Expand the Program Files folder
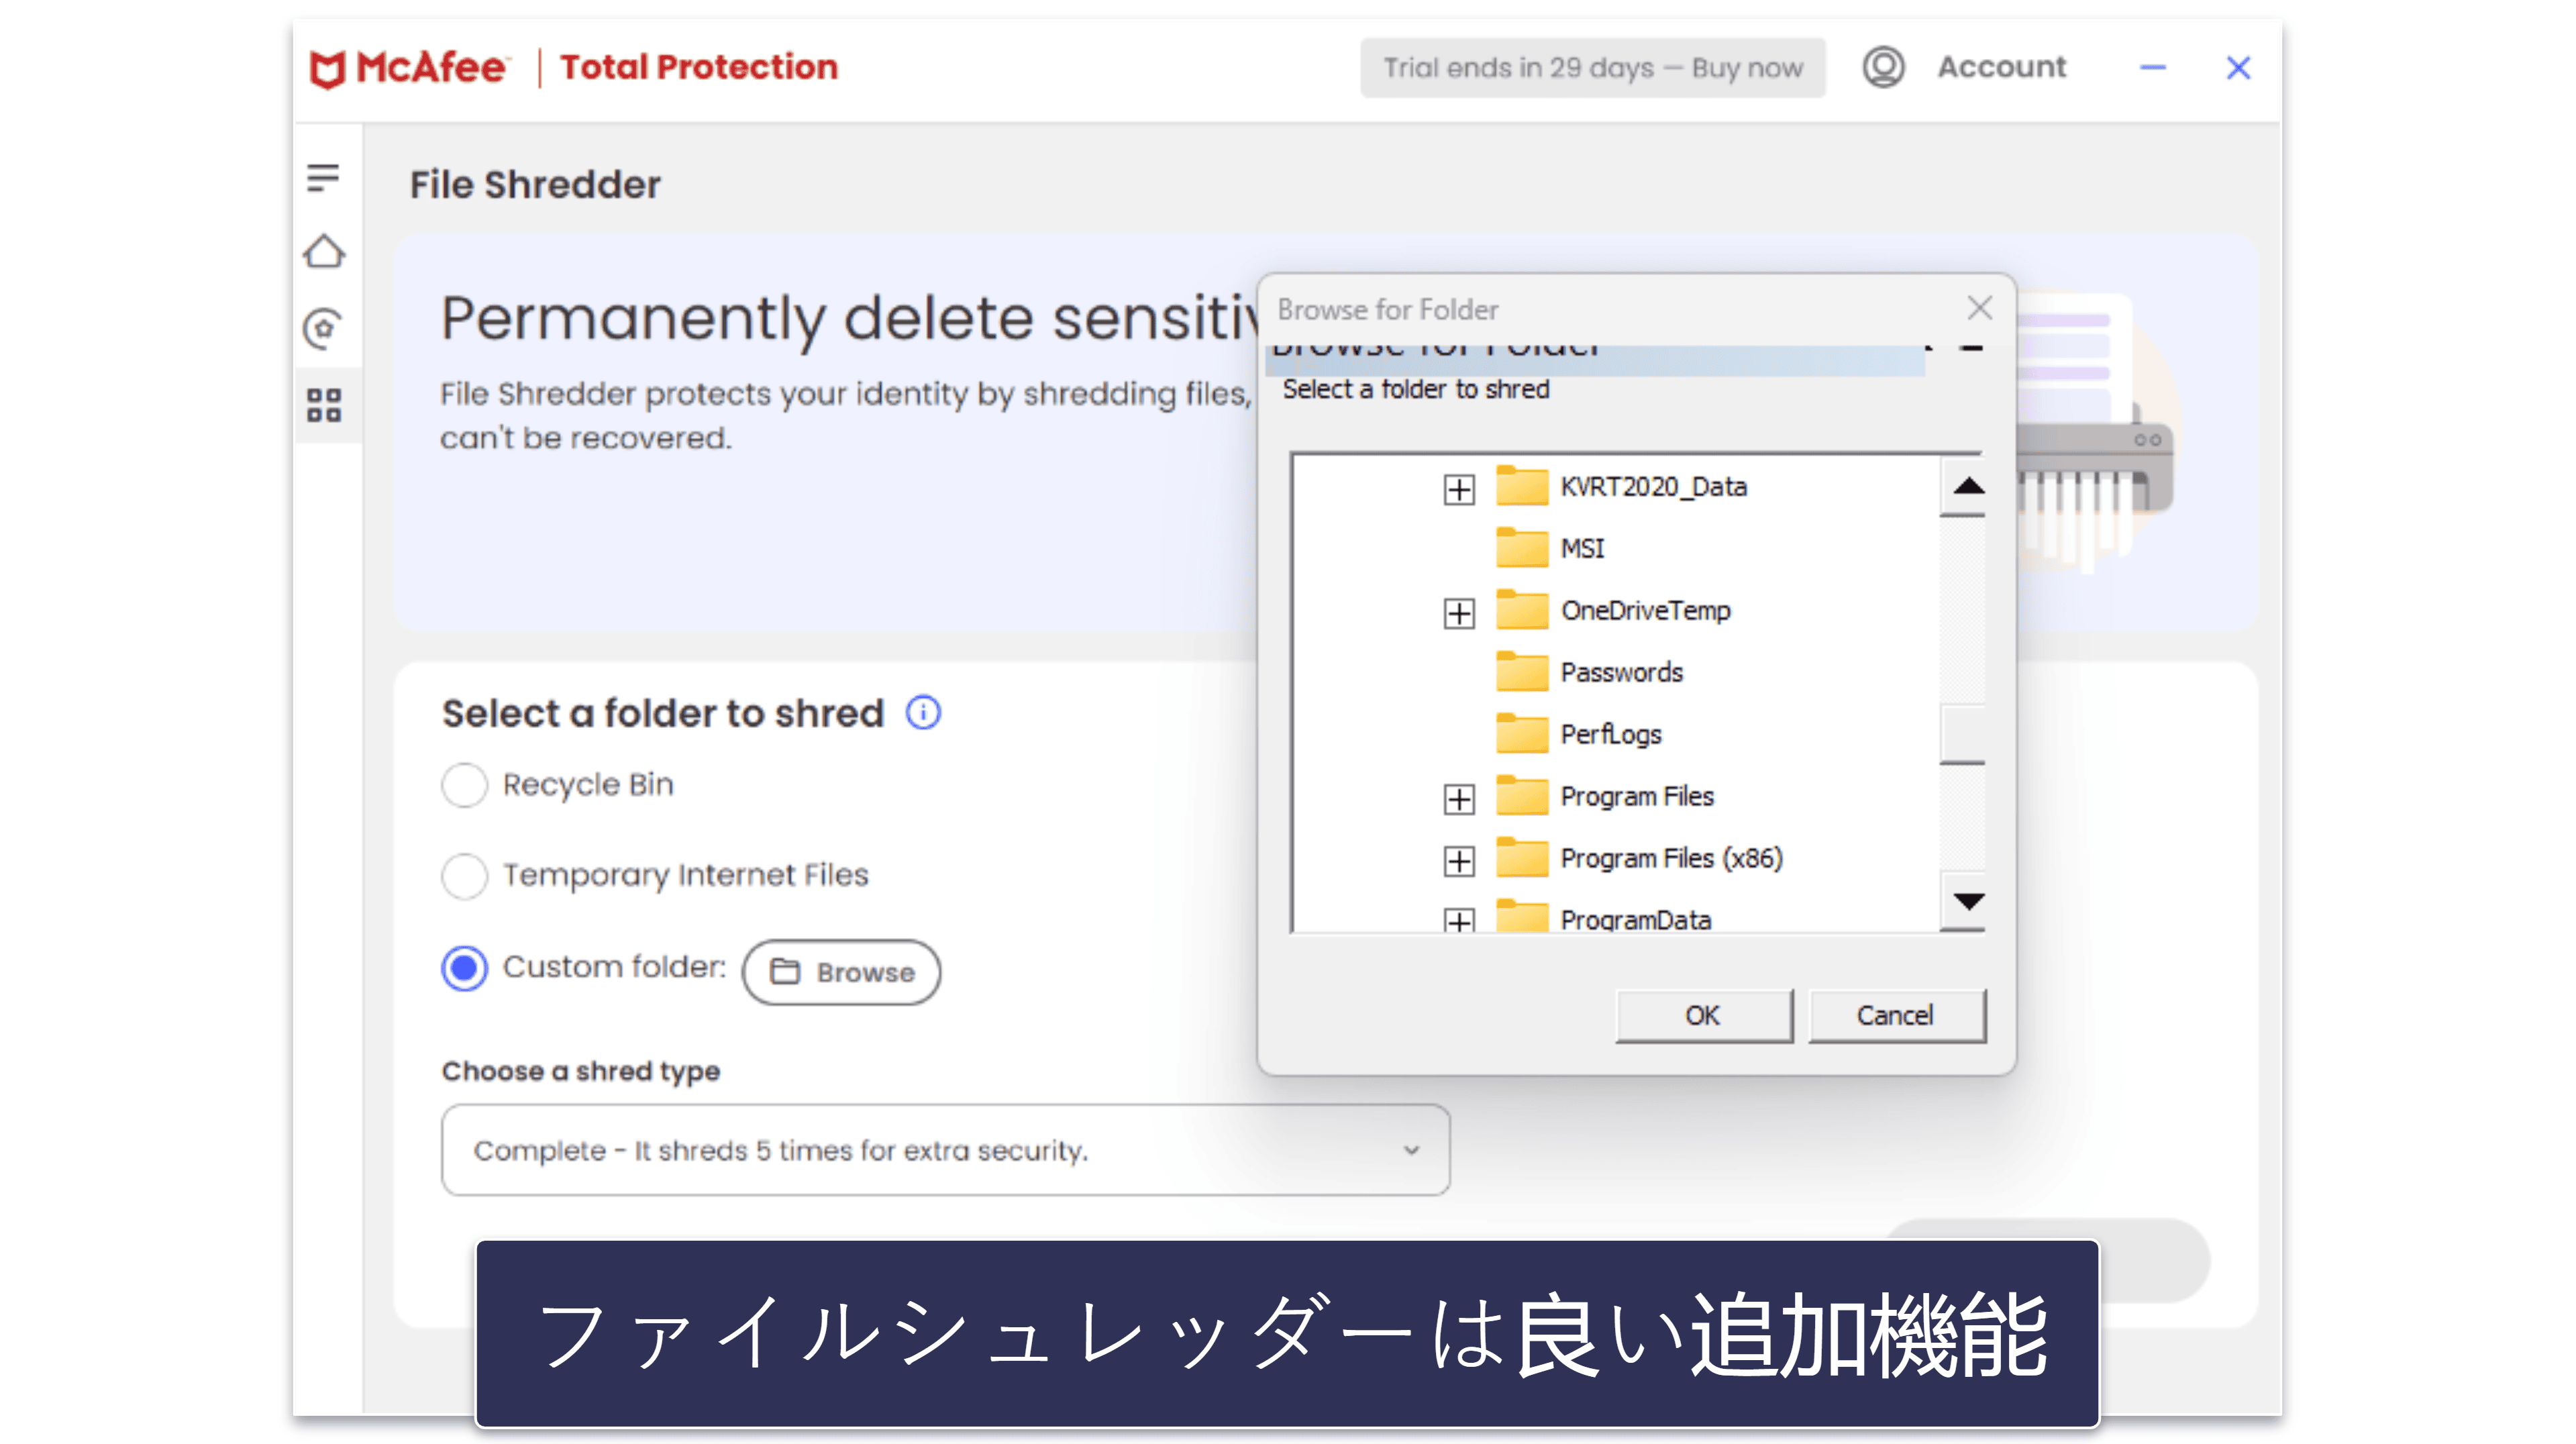 [x=1459, y=796]
